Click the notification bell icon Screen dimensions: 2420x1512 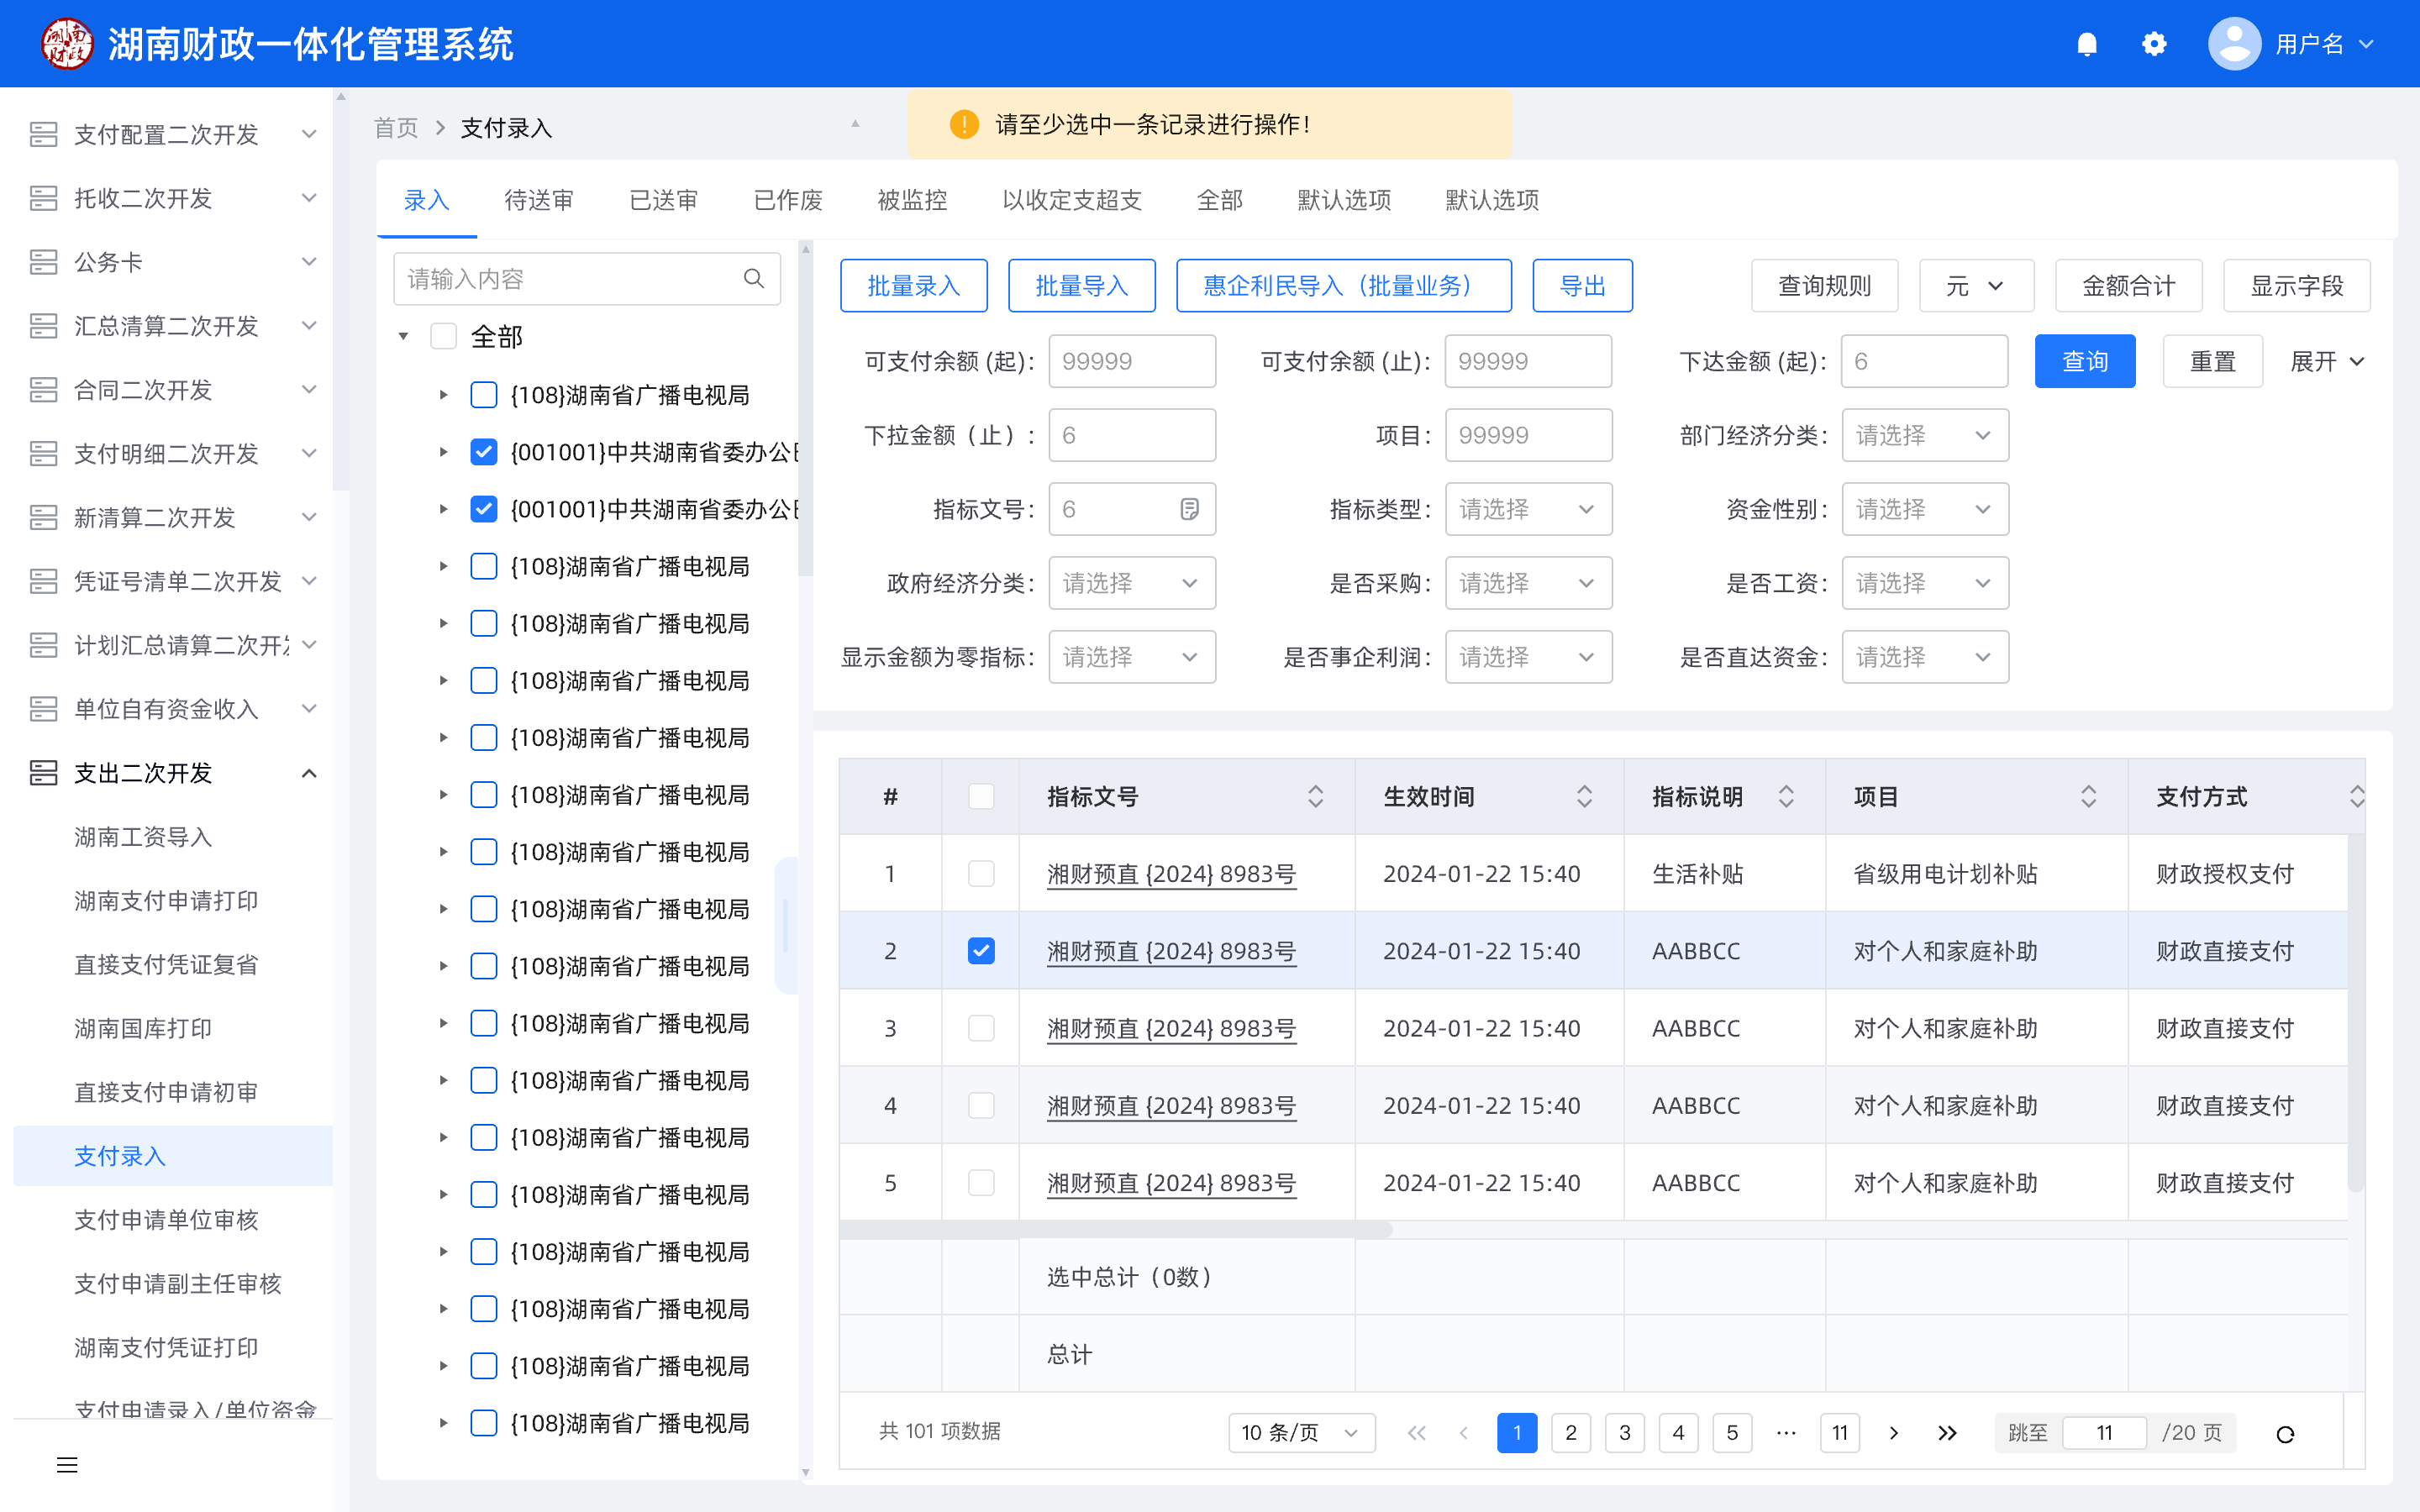coord(2086,44)
